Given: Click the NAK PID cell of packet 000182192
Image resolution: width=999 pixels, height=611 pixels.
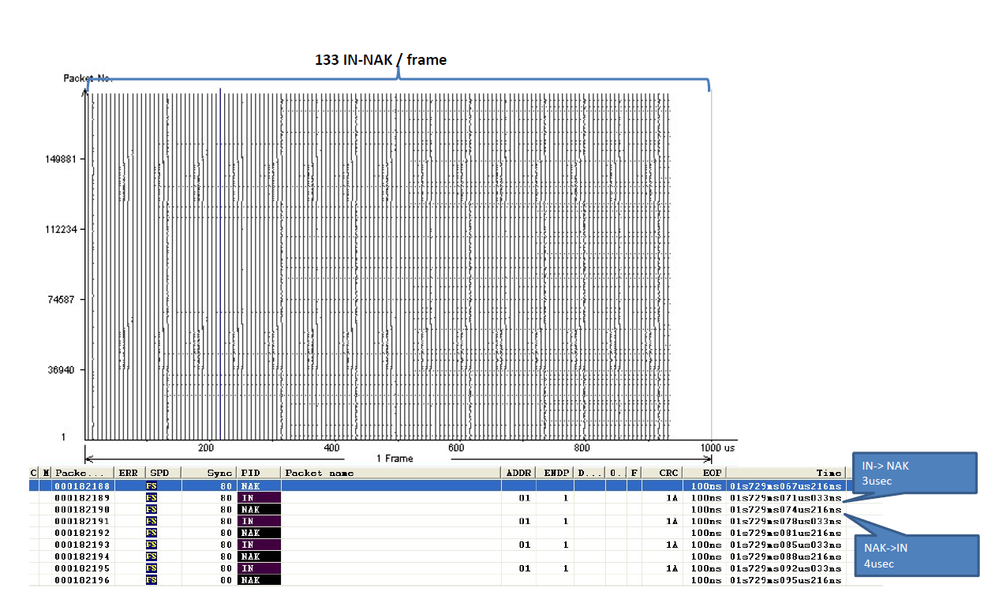Looking at the screenshot, I should click(259, 533).
